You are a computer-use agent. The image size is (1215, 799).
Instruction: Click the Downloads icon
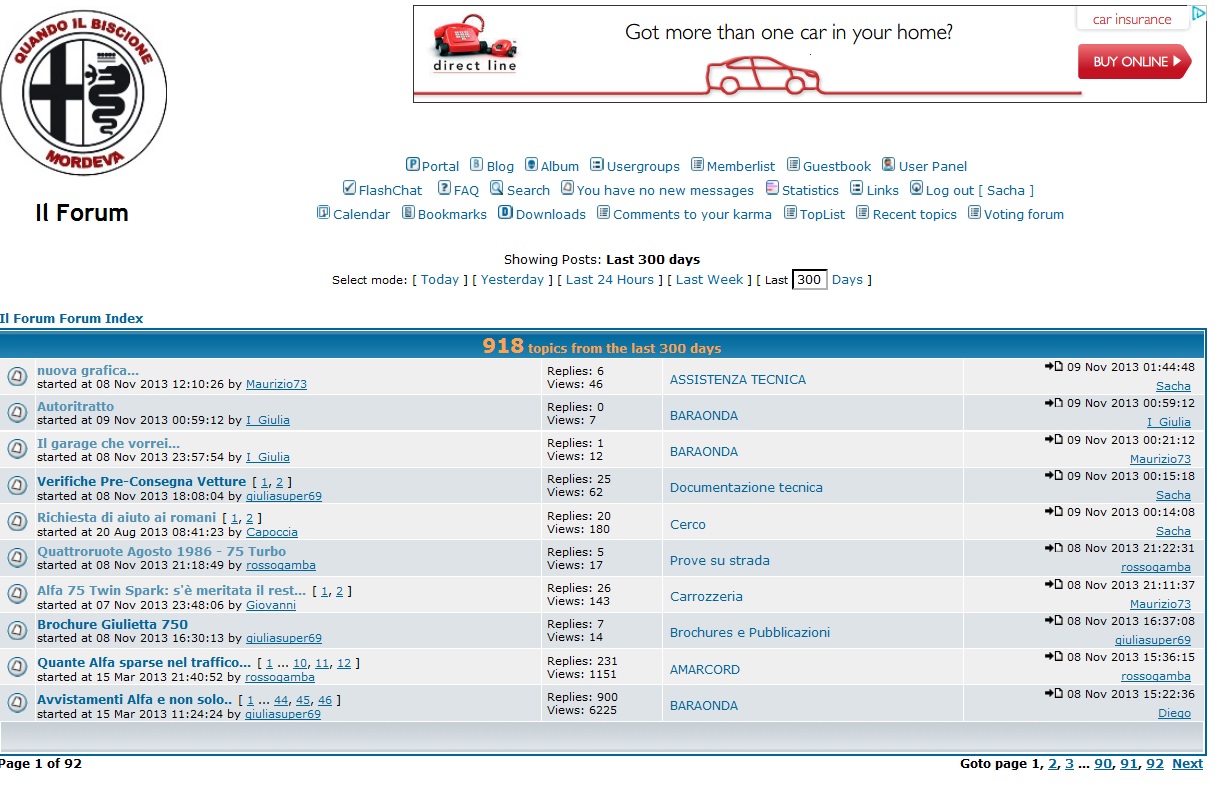(506, 212)
